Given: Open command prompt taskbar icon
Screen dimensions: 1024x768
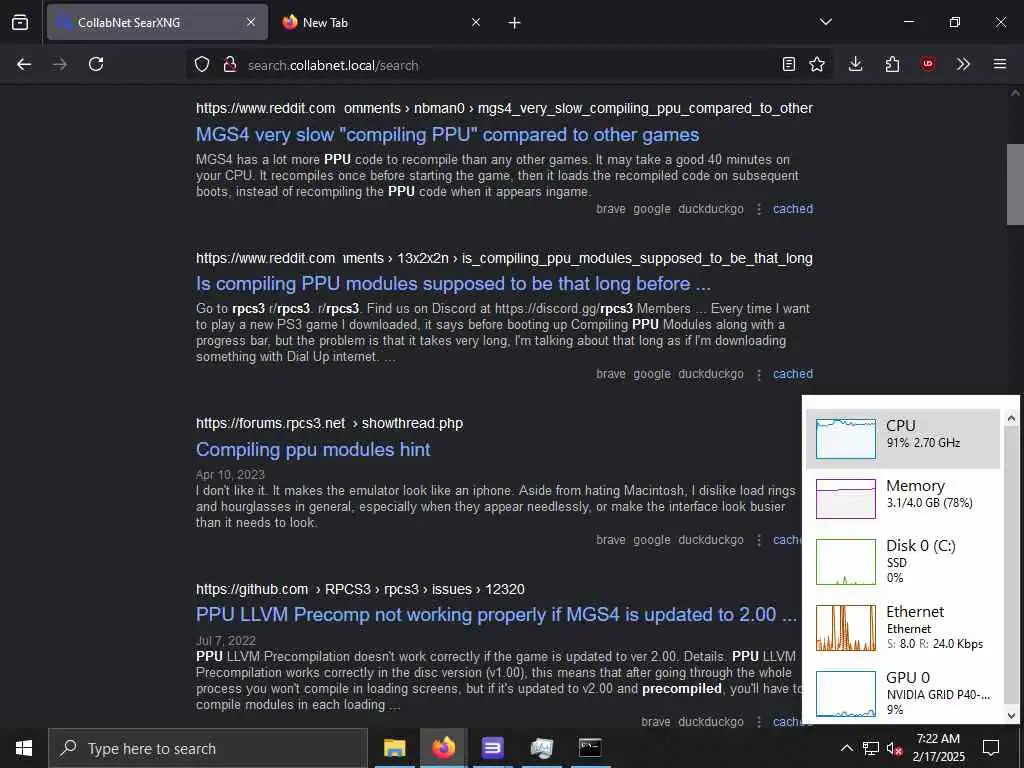Looking at the screenshot, I should (x=590, y=748).
